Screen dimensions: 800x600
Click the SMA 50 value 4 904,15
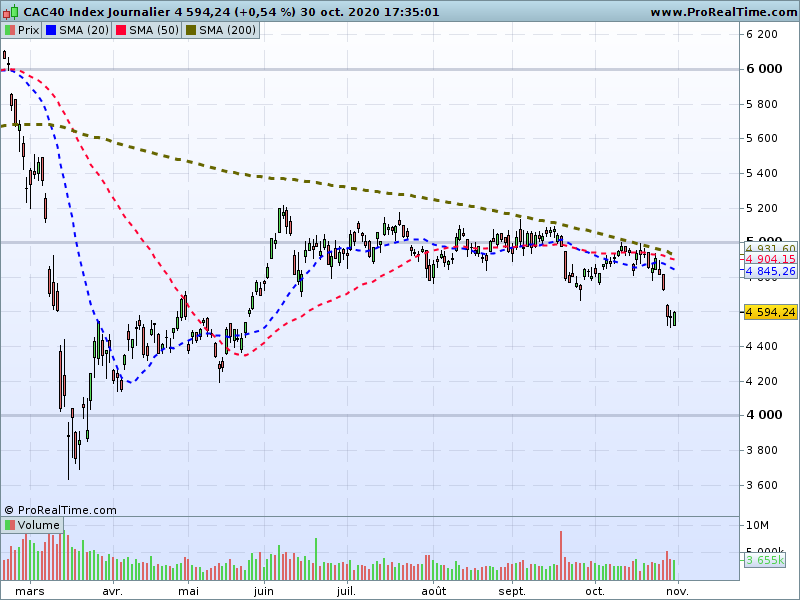770,259
